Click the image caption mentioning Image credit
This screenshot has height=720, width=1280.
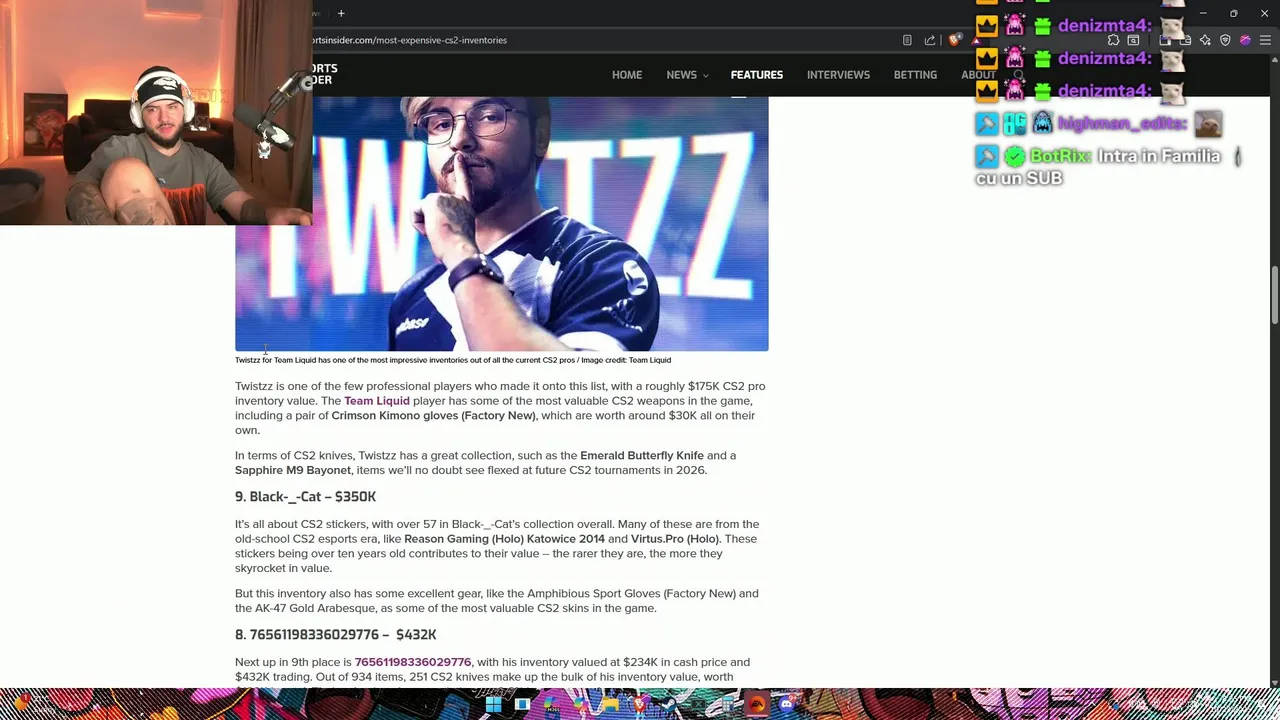point(453,360)
